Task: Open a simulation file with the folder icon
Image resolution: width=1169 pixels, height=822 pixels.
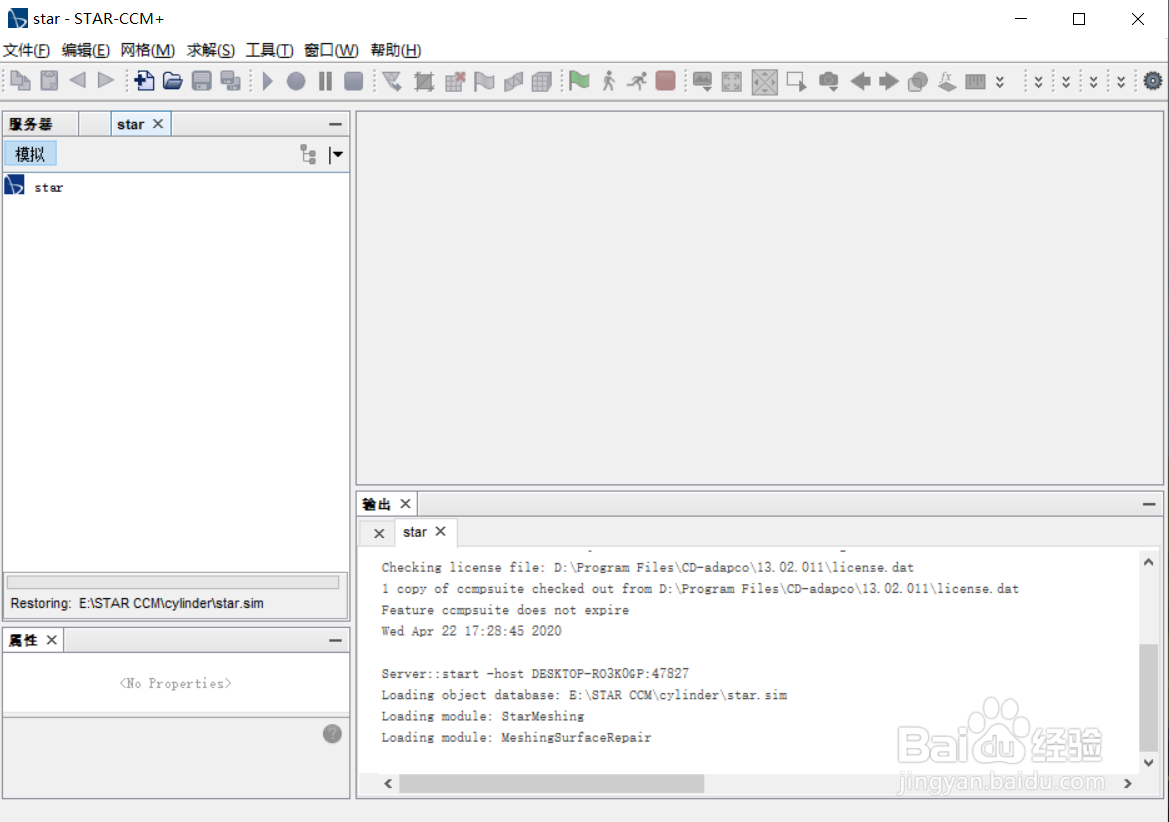Action: click(x=173, y=80)
